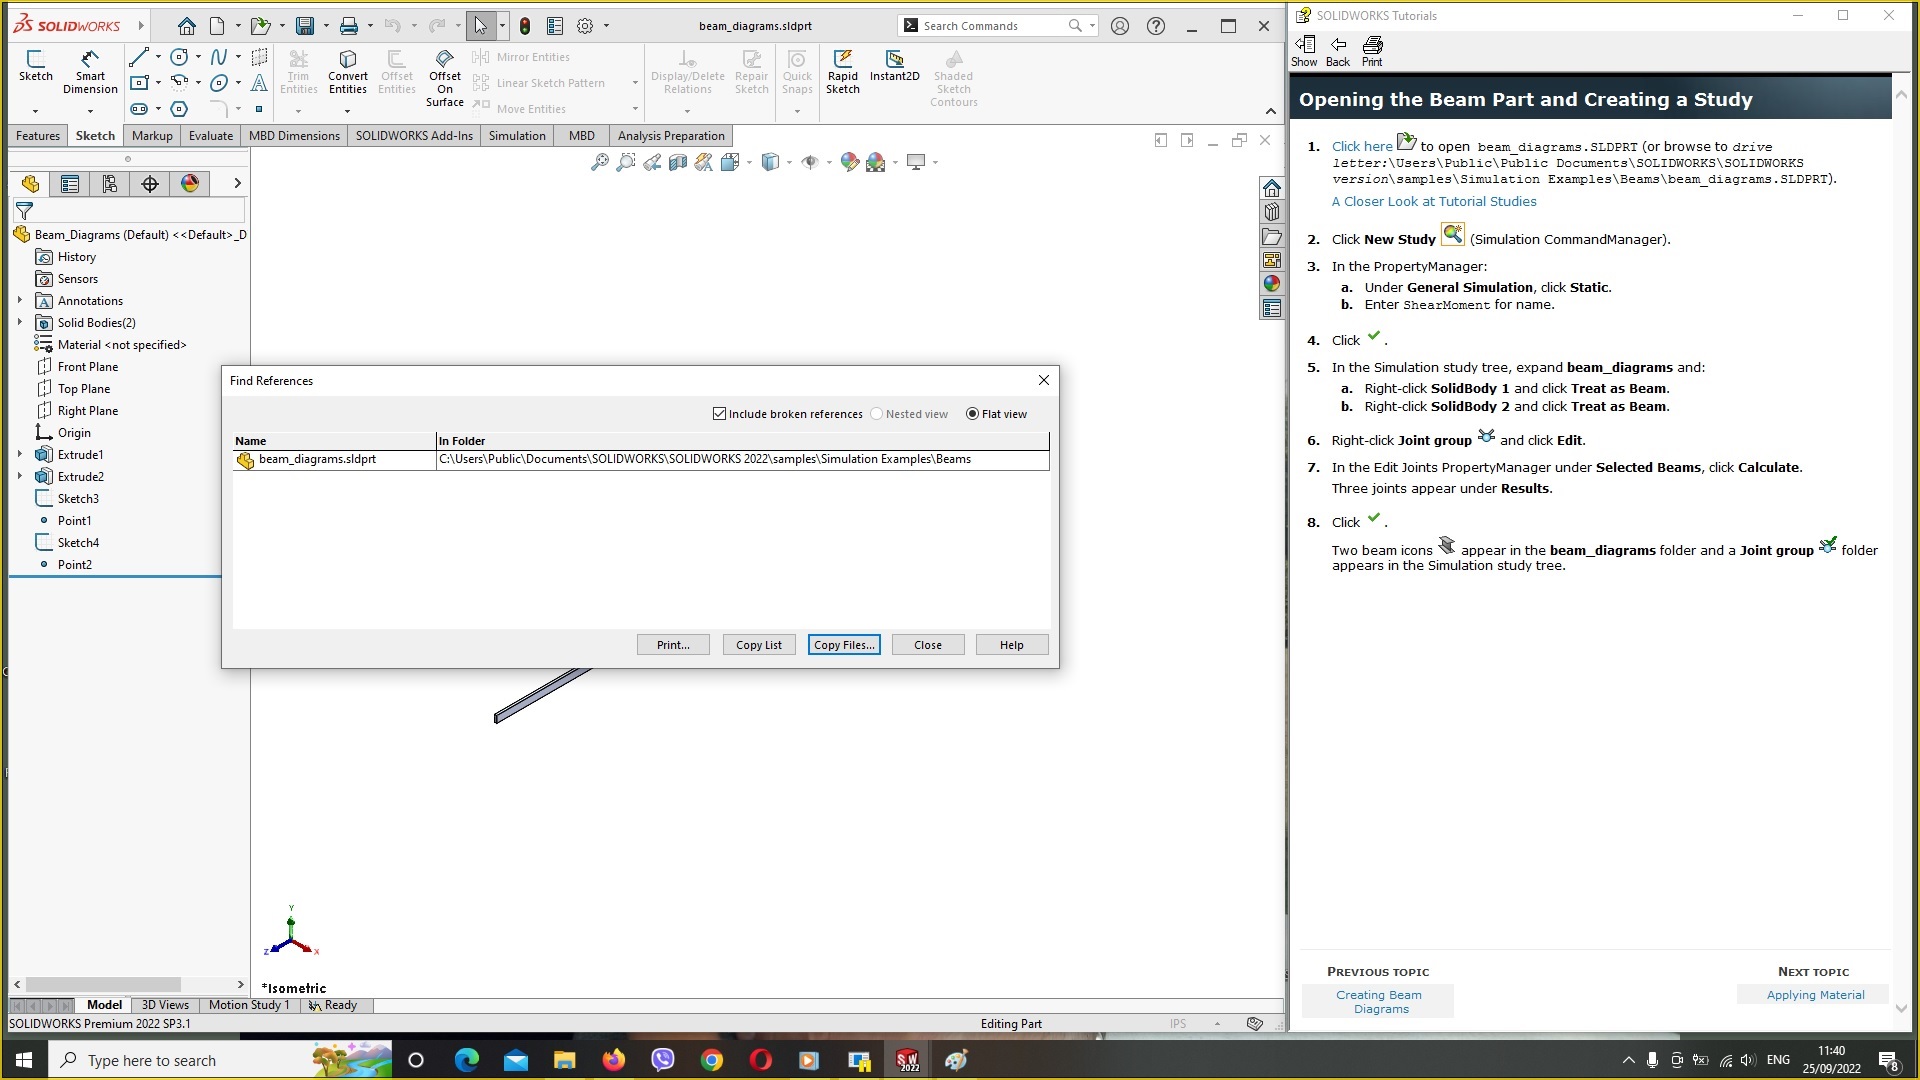Select the Flat view radio button
1920x1080 pixels.
click(973, 414)
